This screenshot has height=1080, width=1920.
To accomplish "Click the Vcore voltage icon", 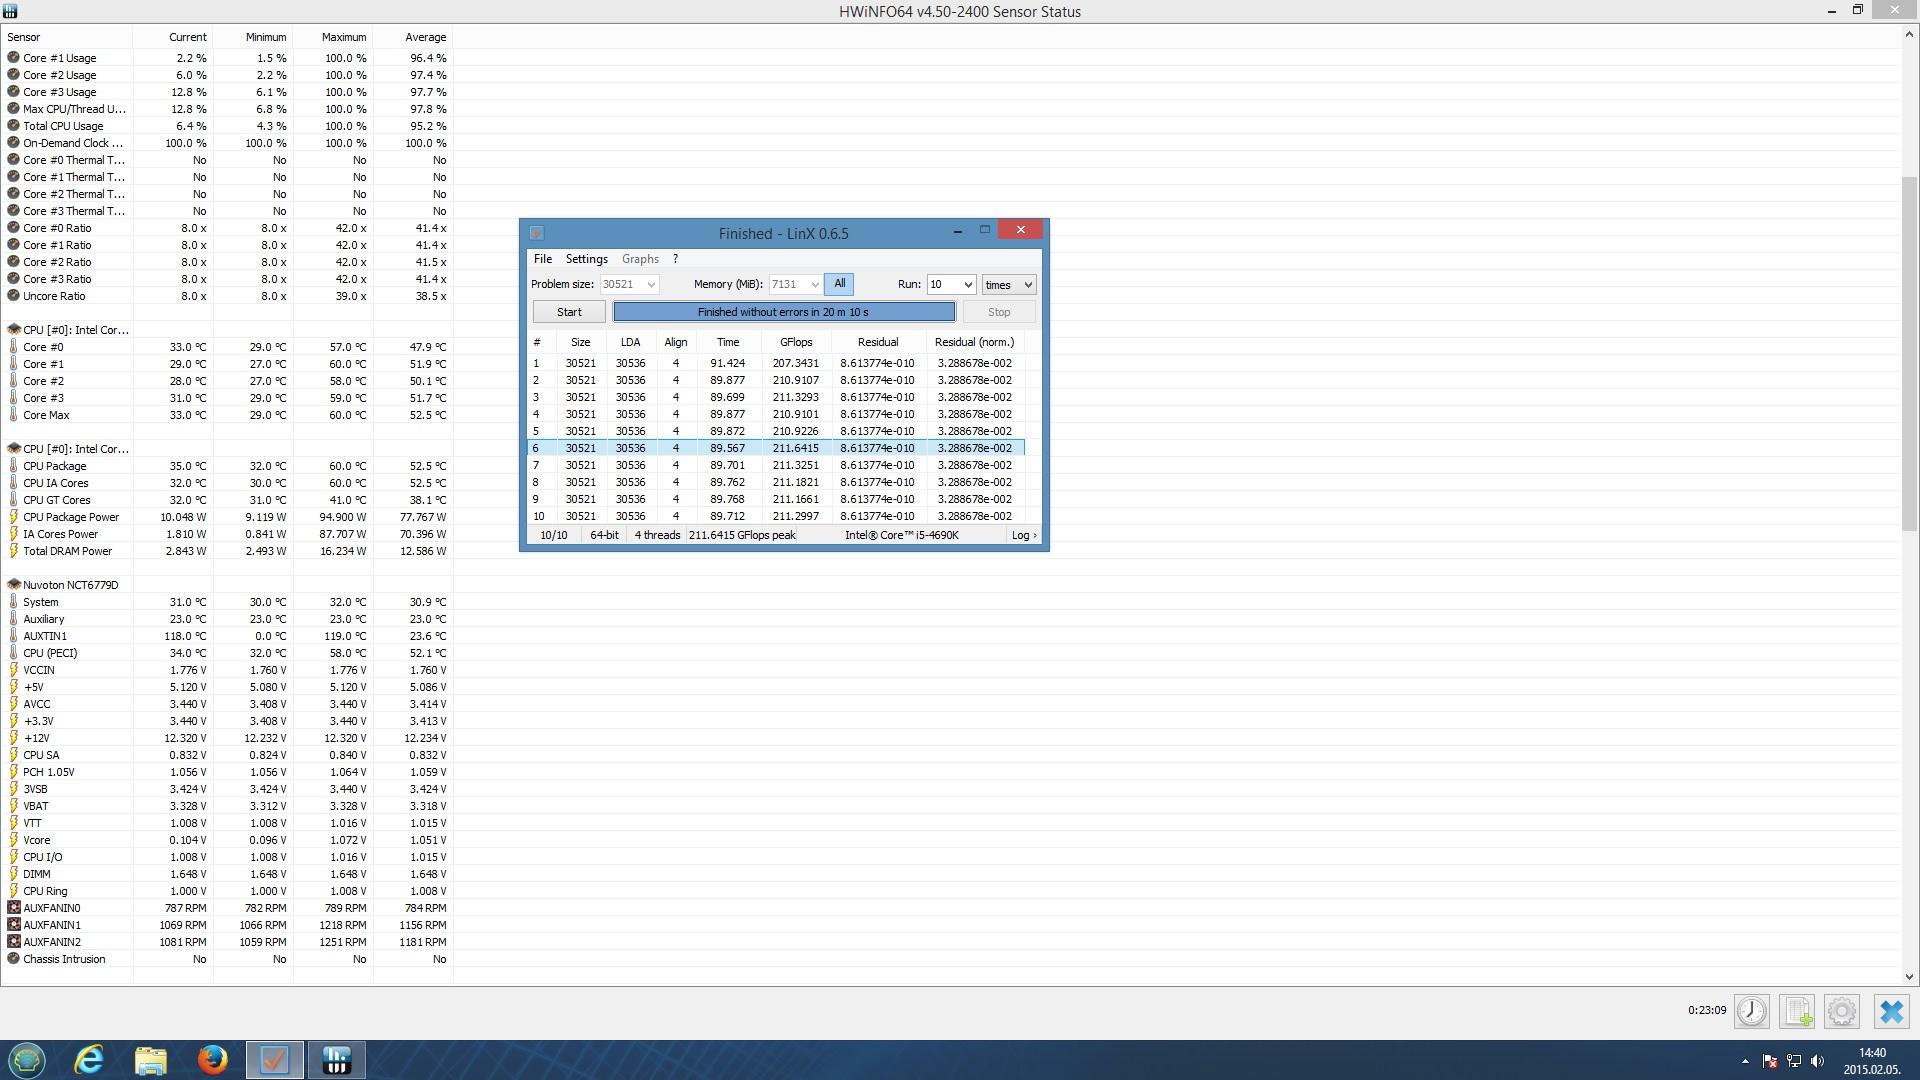I will 14,840.
